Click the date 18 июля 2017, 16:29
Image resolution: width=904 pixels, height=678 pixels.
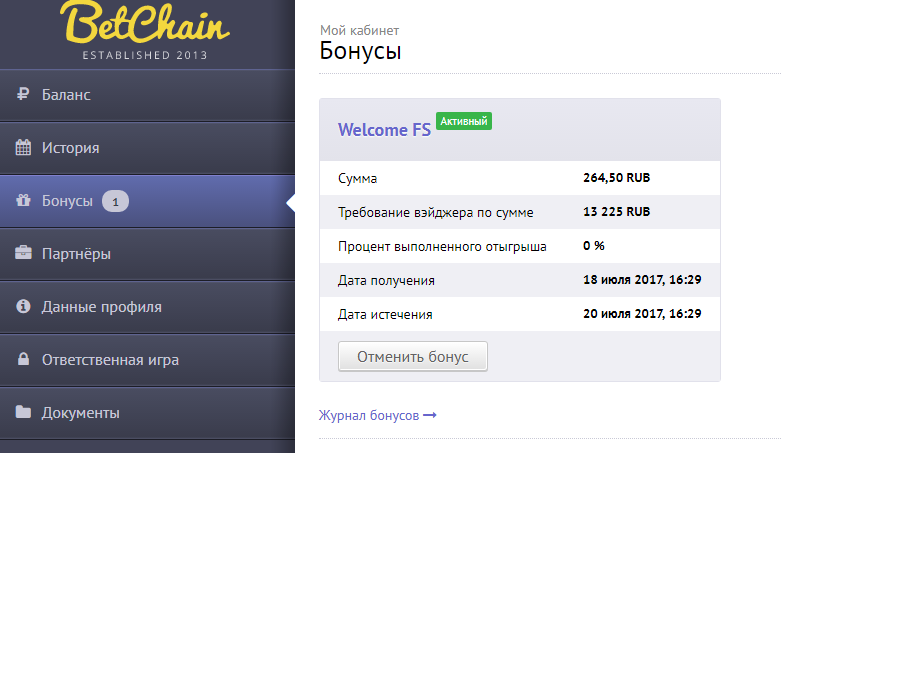pos(642,280)
